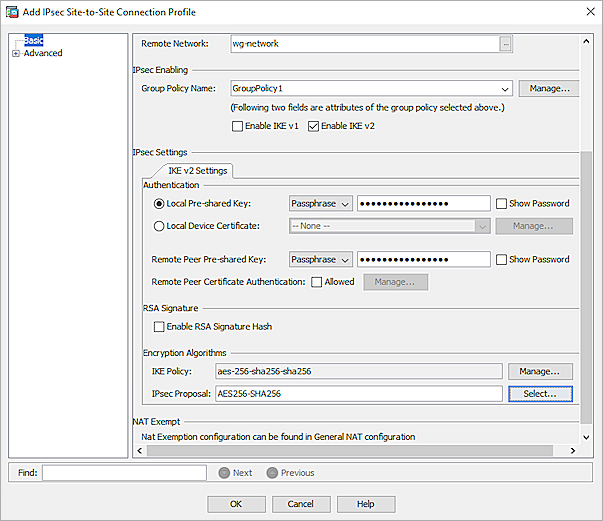Open the Group Policy Name dropdown

[x=505, y=89]
